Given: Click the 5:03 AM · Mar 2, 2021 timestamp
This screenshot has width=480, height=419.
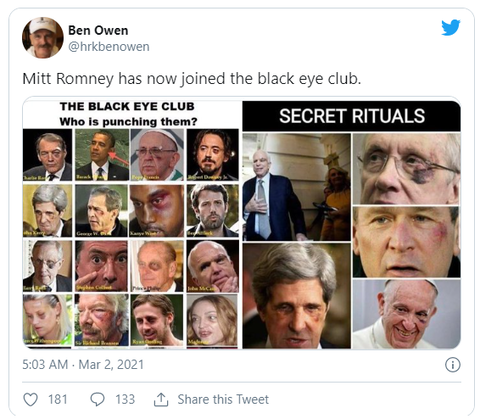Looking at the screenshot, I should coord(83,365).
